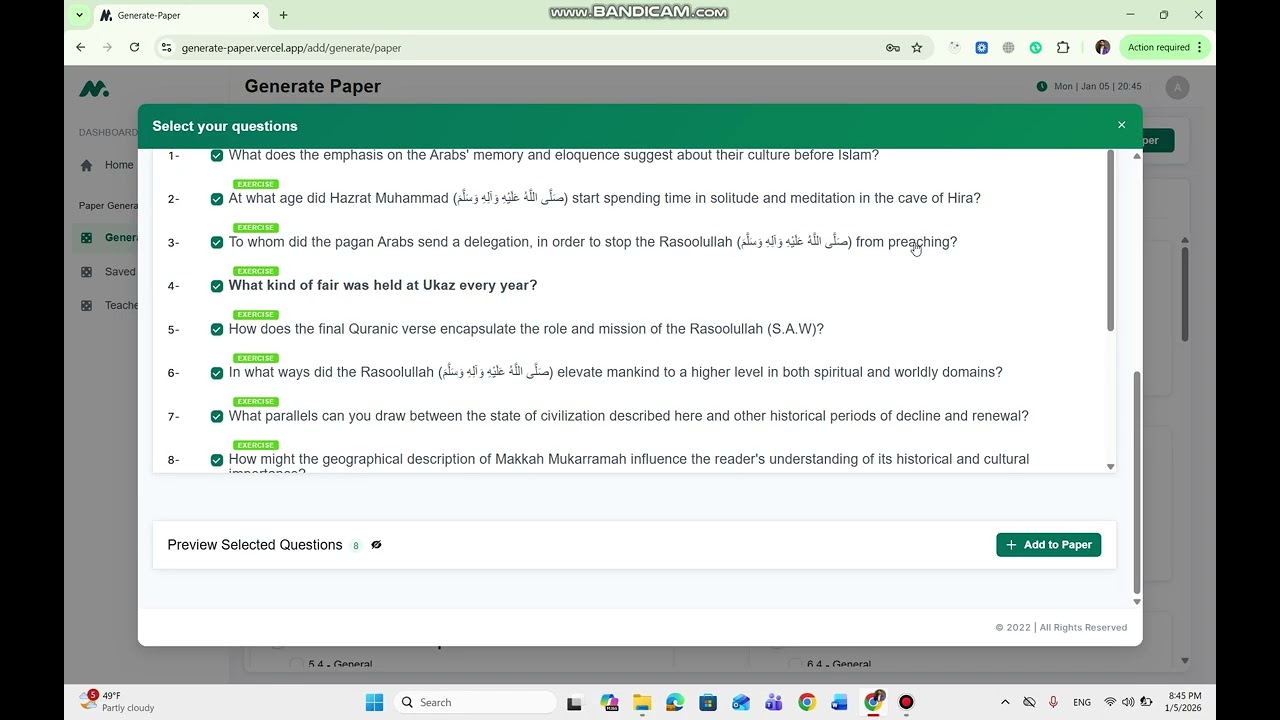Click the Bandicam record icon in the taskbar
This screenshot has width=1280, height=720.
pos(906,702)
